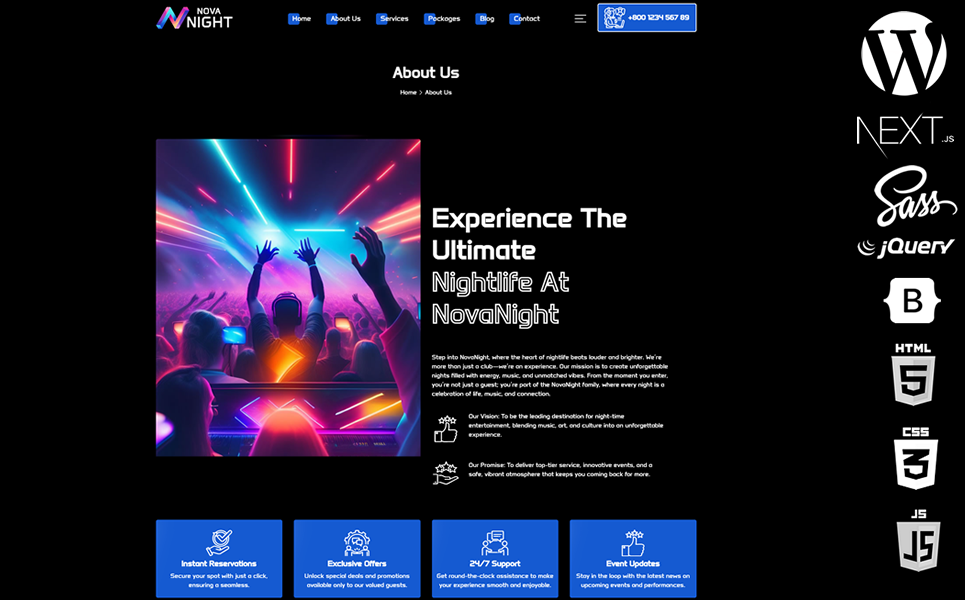The height and width of the screenshot is (600, 965).
Task: Select the Exclusive Offers card
Action: tap(357, 559)
